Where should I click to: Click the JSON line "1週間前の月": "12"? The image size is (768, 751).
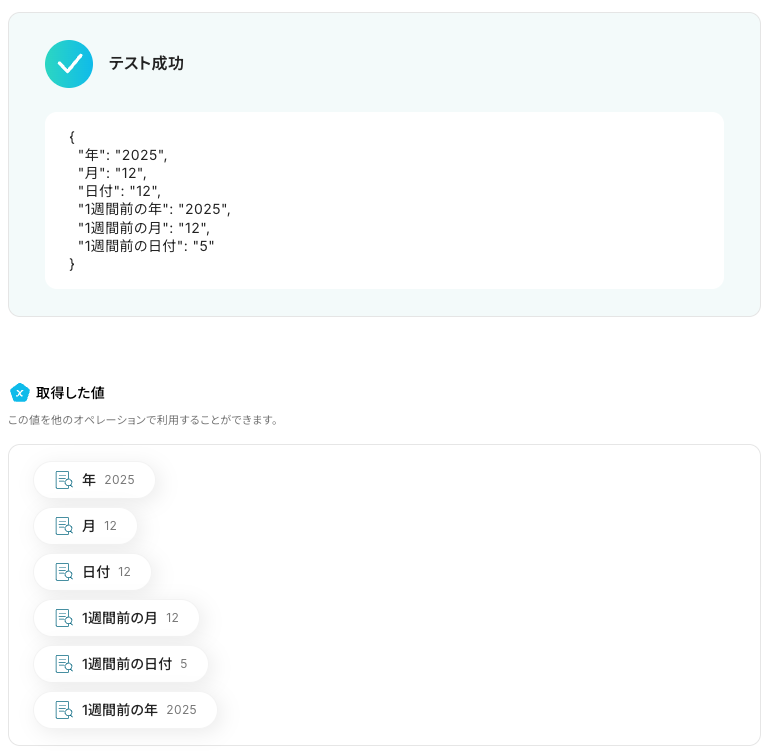[143, 228]
